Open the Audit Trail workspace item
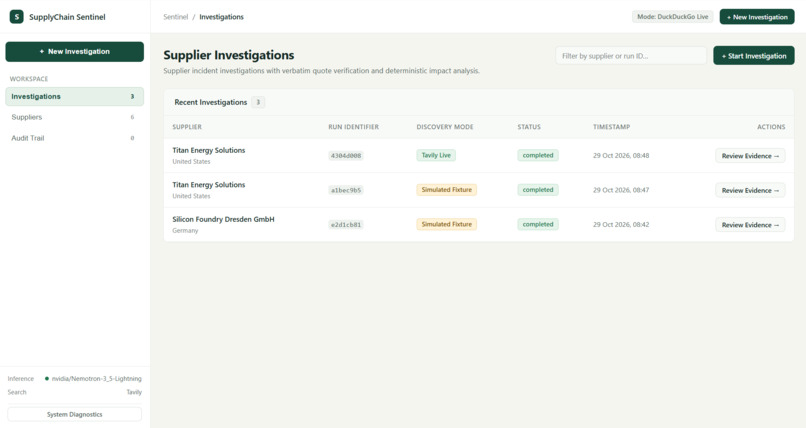This screenshot has width=806, height=428. click(x=75, y=138)
